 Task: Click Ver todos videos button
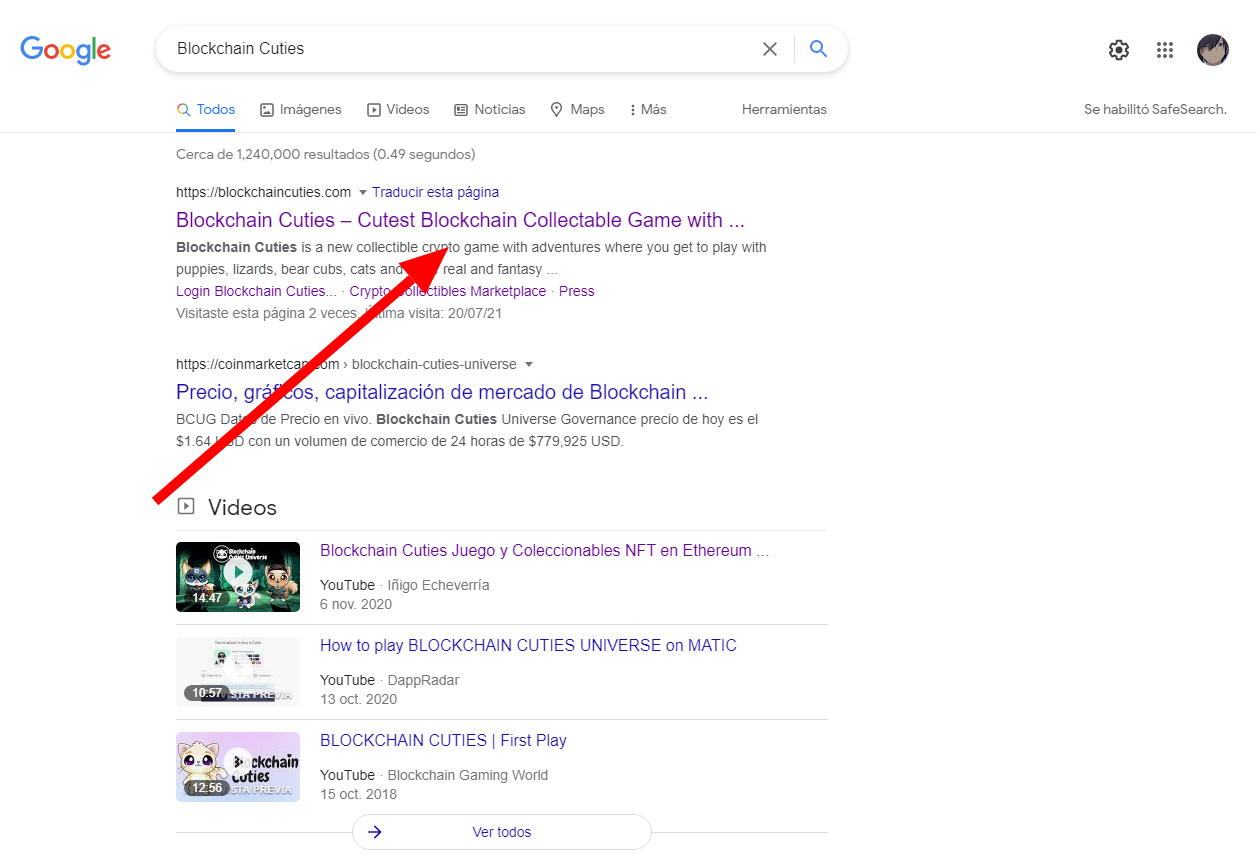(x=502, y=832)
